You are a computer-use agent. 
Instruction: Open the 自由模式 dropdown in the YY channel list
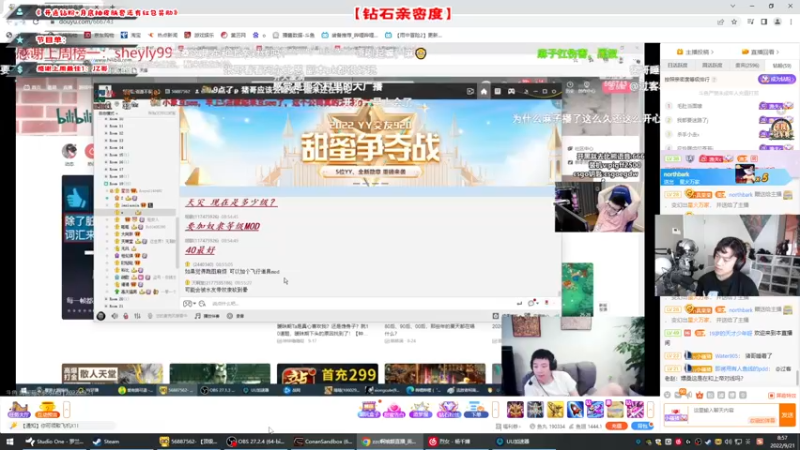108,113
